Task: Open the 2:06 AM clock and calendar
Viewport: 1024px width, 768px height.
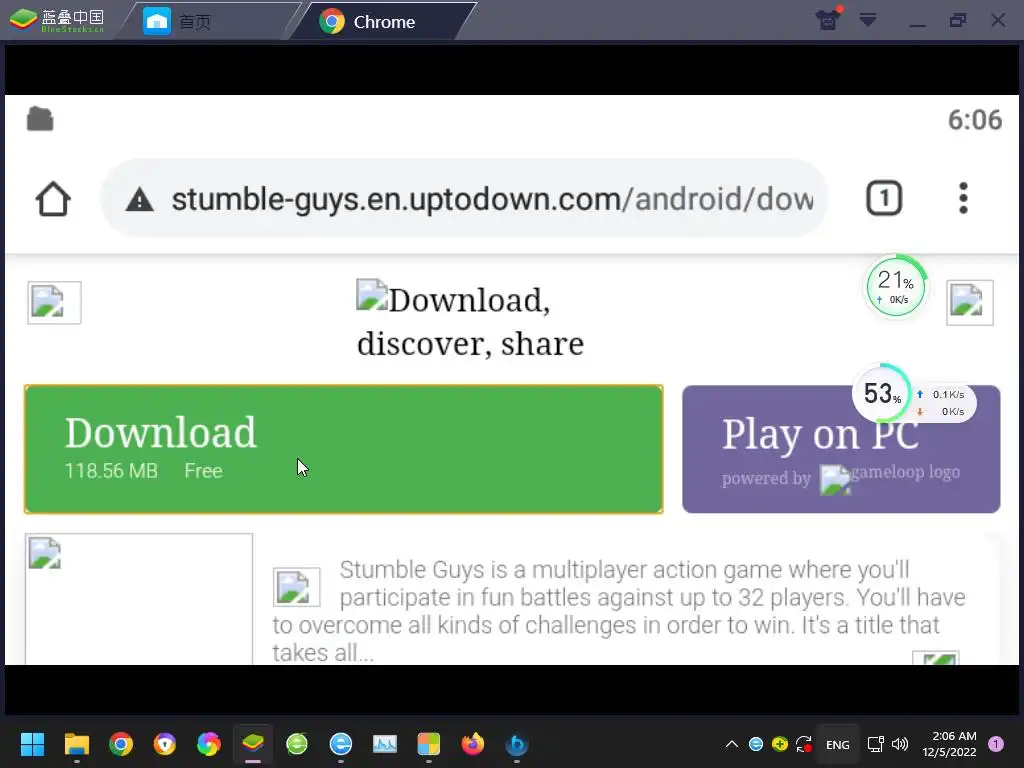Action: coord(949,744)
